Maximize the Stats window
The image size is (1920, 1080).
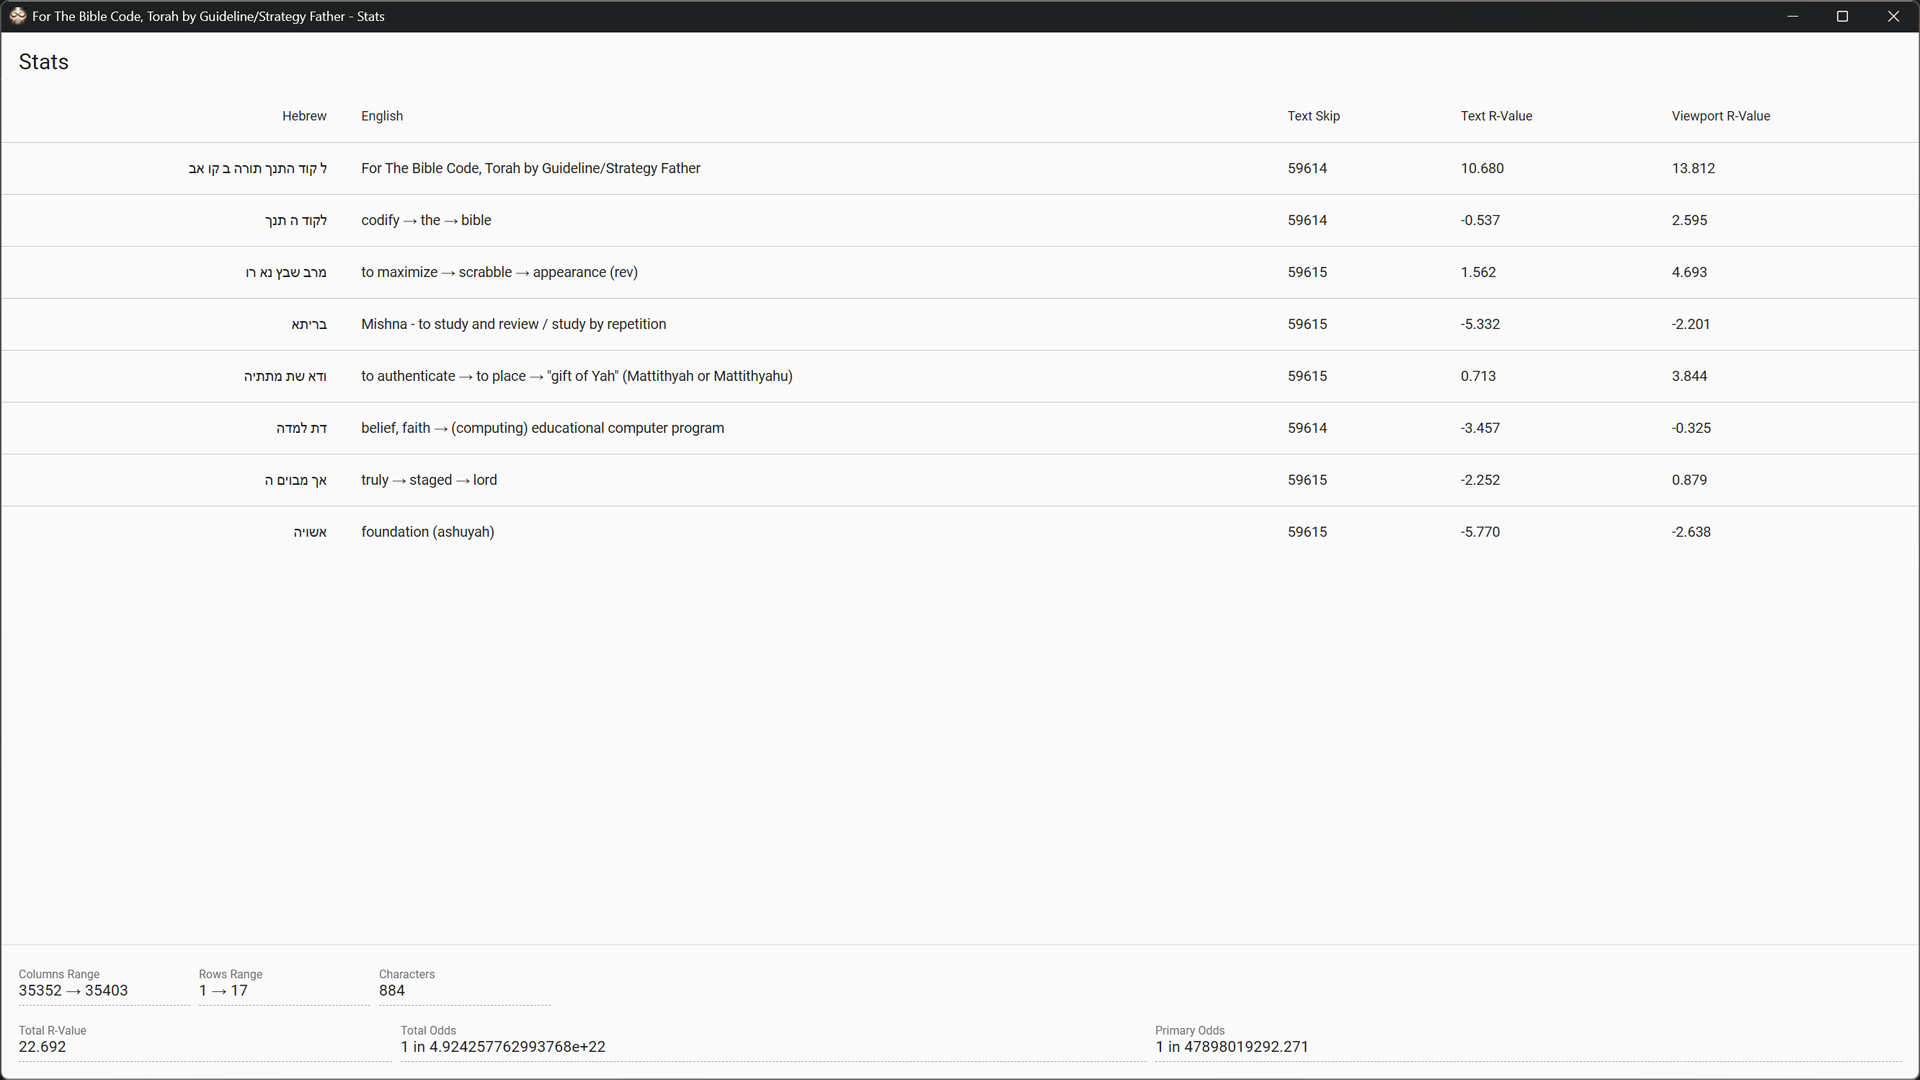(1842, 16)
